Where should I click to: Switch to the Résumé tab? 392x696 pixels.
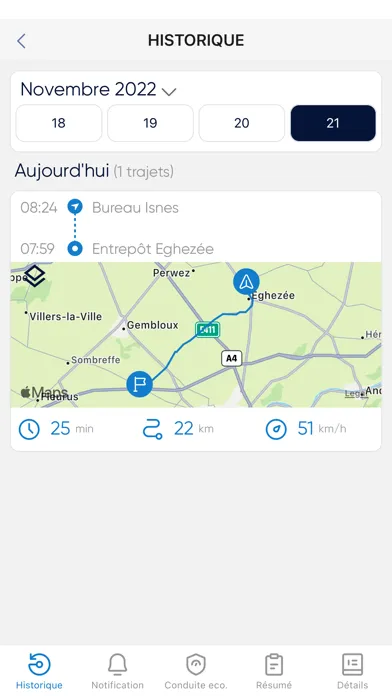click(274, 671)
